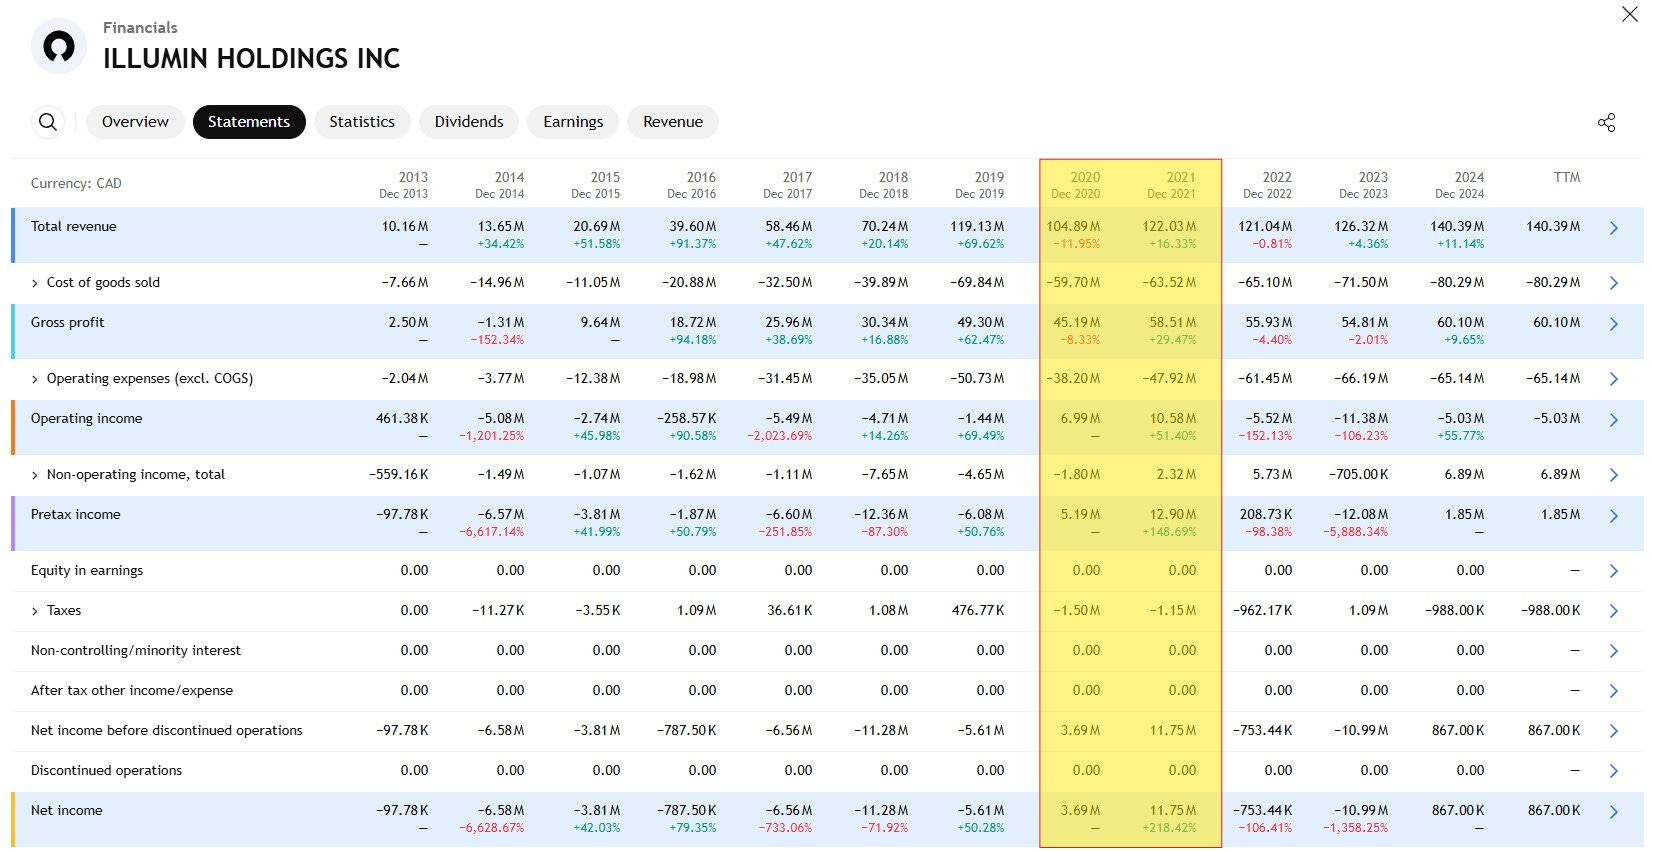Click the 2013 column header
The height and width of the screenshot is (851, 1653).
click(404, 185)
